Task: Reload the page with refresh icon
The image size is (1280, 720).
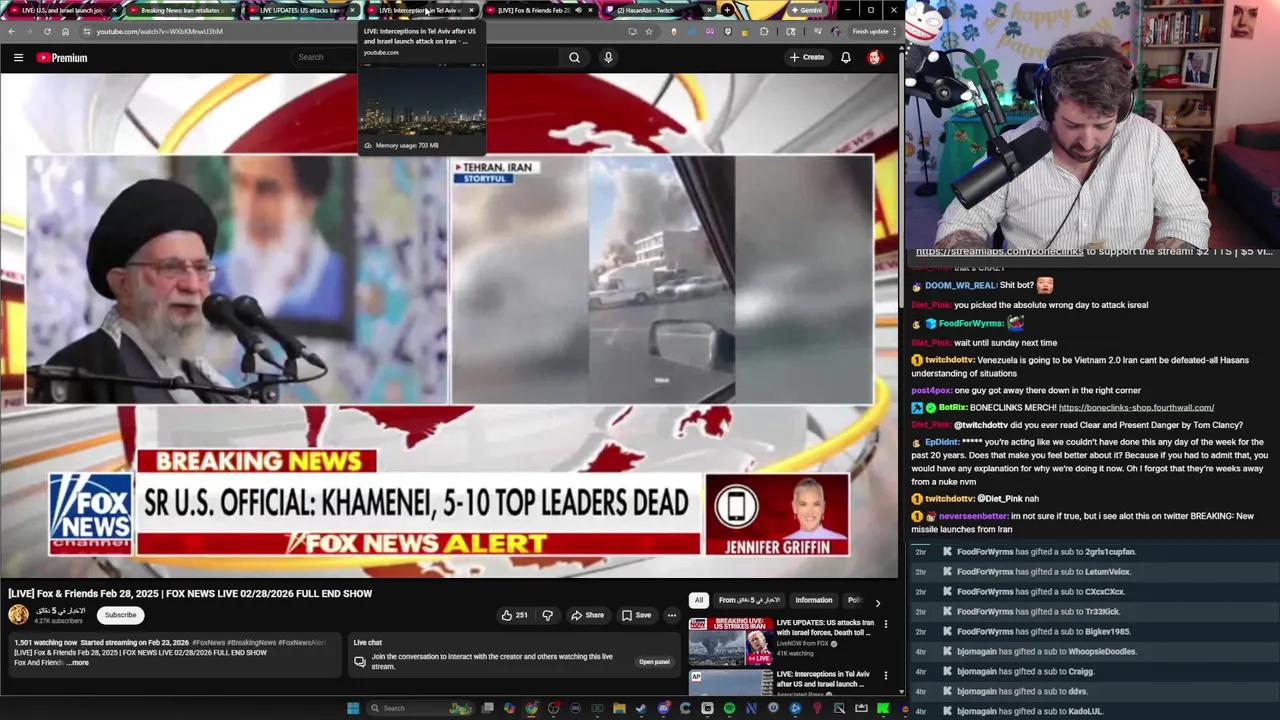Action: click(x=47, y=31)
